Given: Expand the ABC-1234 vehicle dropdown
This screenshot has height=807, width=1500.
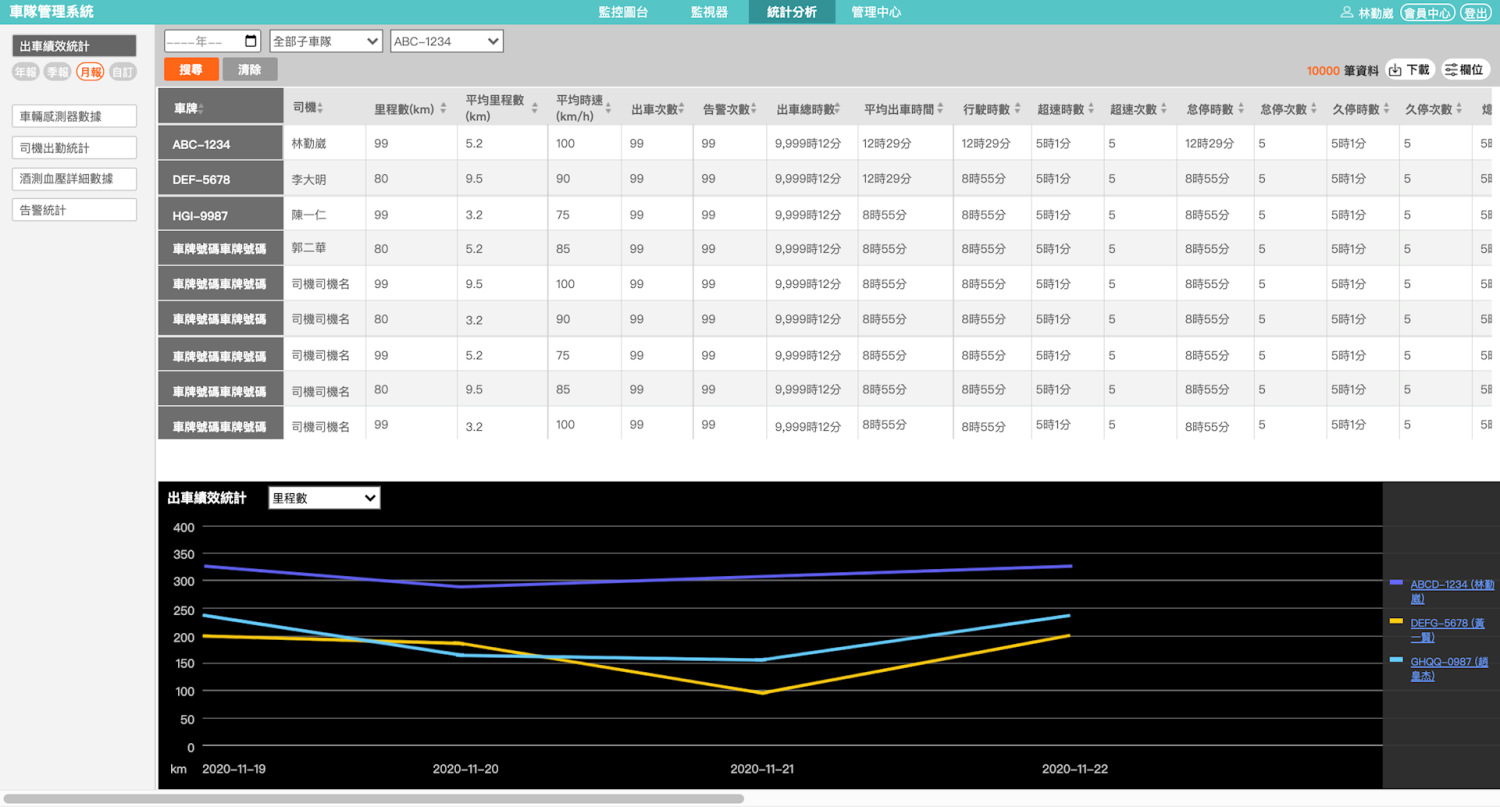Looking at the screenshot, I should click(x=447, y=41).
